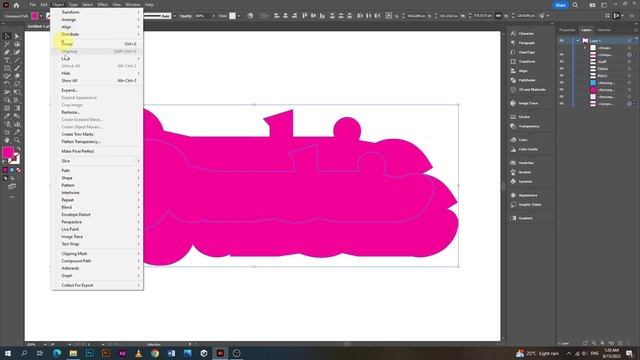Toggle visibility of pink rectangle sublayer

tap(562, 90)
